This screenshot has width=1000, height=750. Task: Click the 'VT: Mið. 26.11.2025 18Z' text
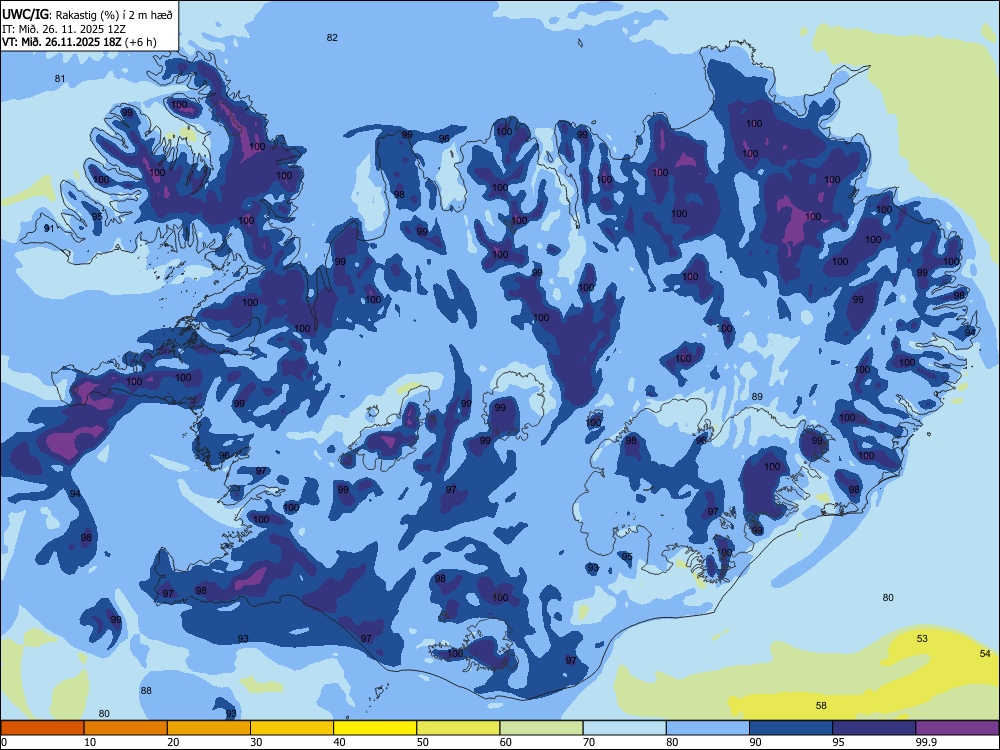61,42
